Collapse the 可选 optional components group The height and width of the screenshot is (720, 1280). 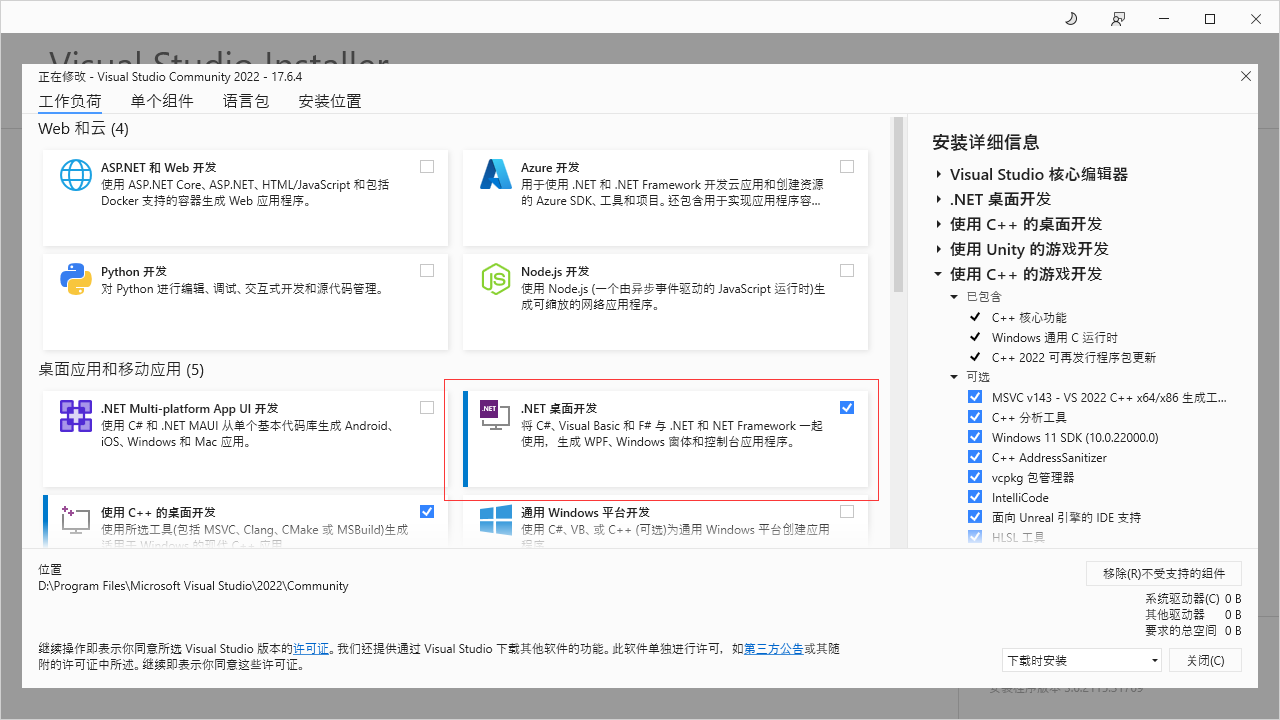click(x=954, y=377)
